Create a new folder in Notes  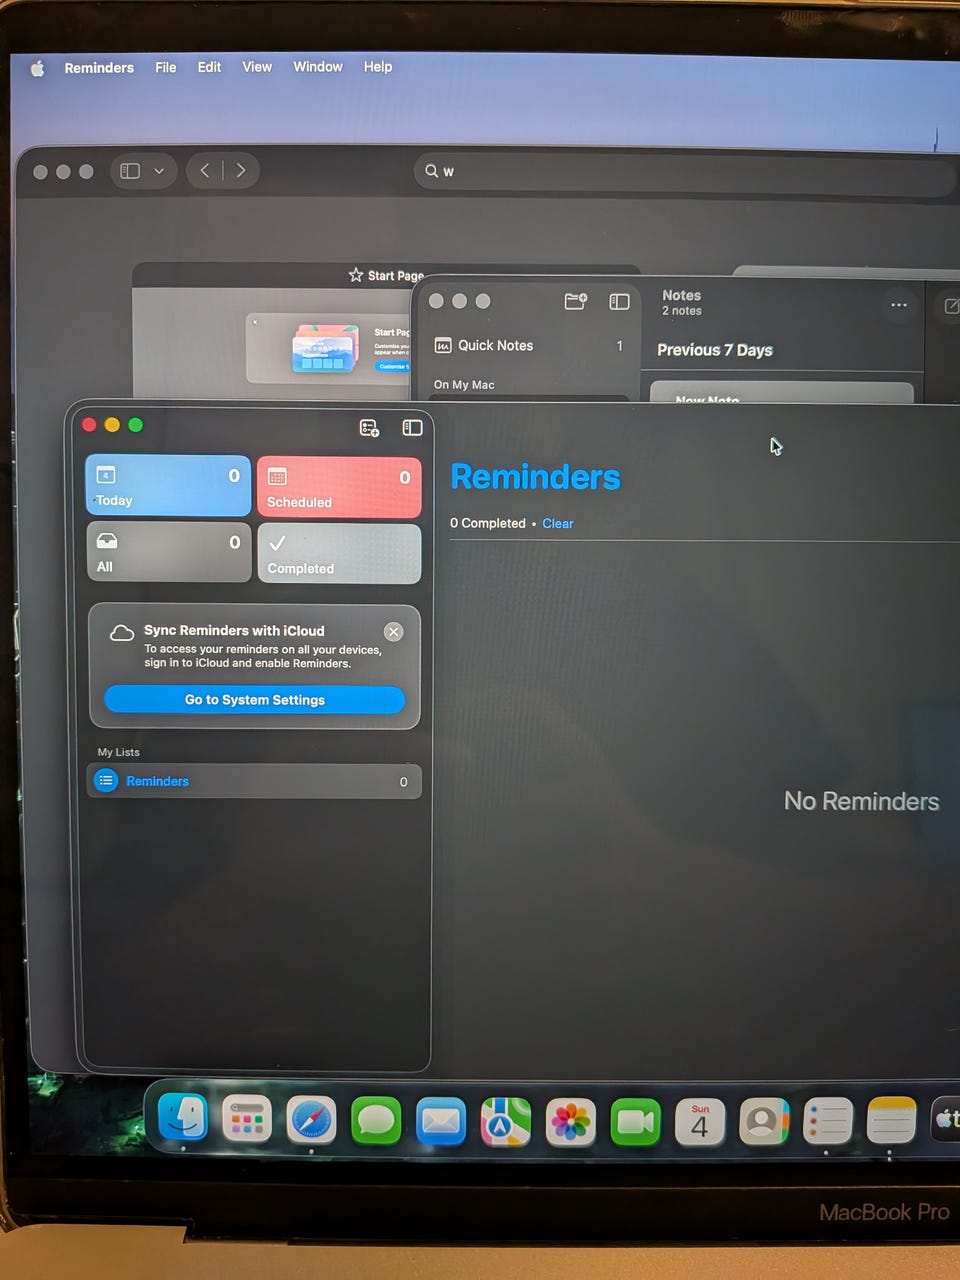[x=576, y=301]
